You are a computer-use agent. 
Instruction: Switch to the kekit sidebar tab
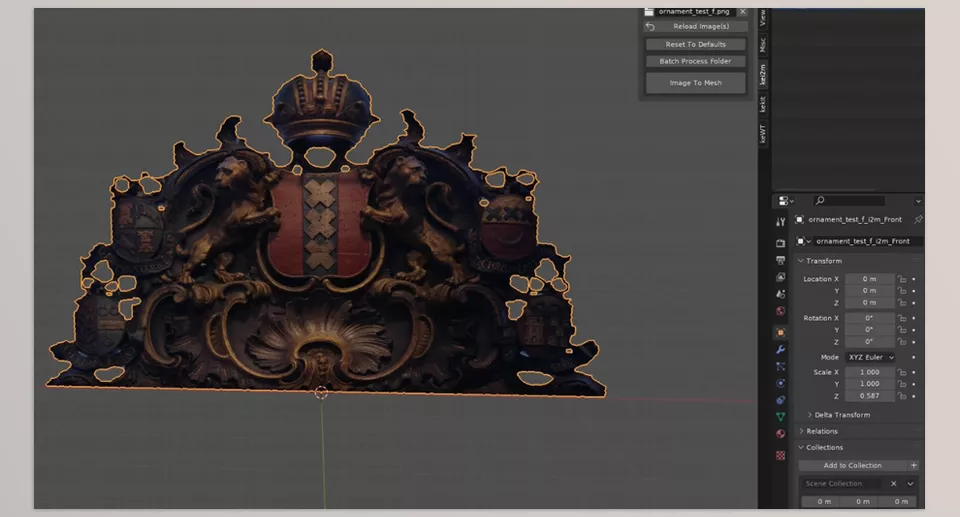[763, 104]
